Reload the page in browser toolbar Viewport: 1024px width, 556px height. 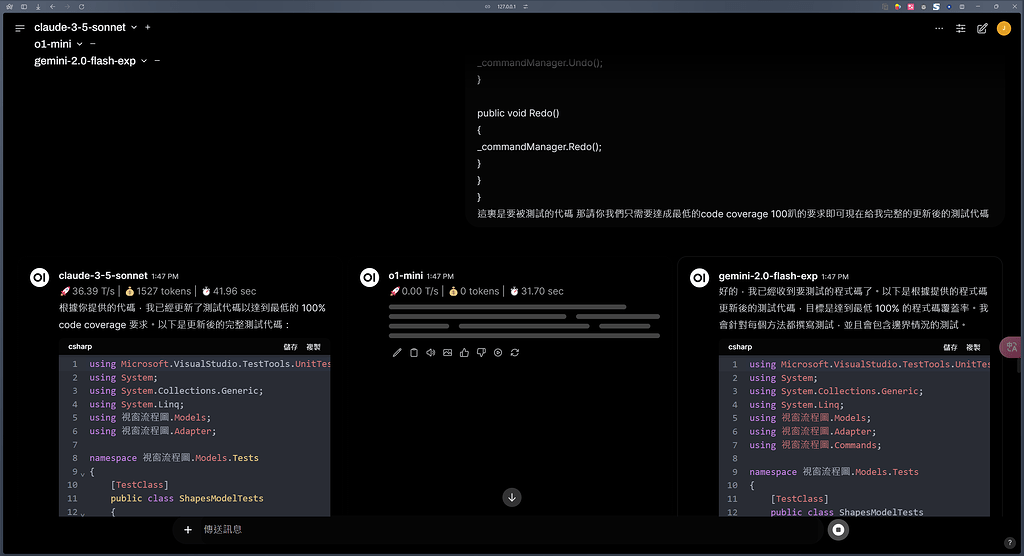coord(82,7)
